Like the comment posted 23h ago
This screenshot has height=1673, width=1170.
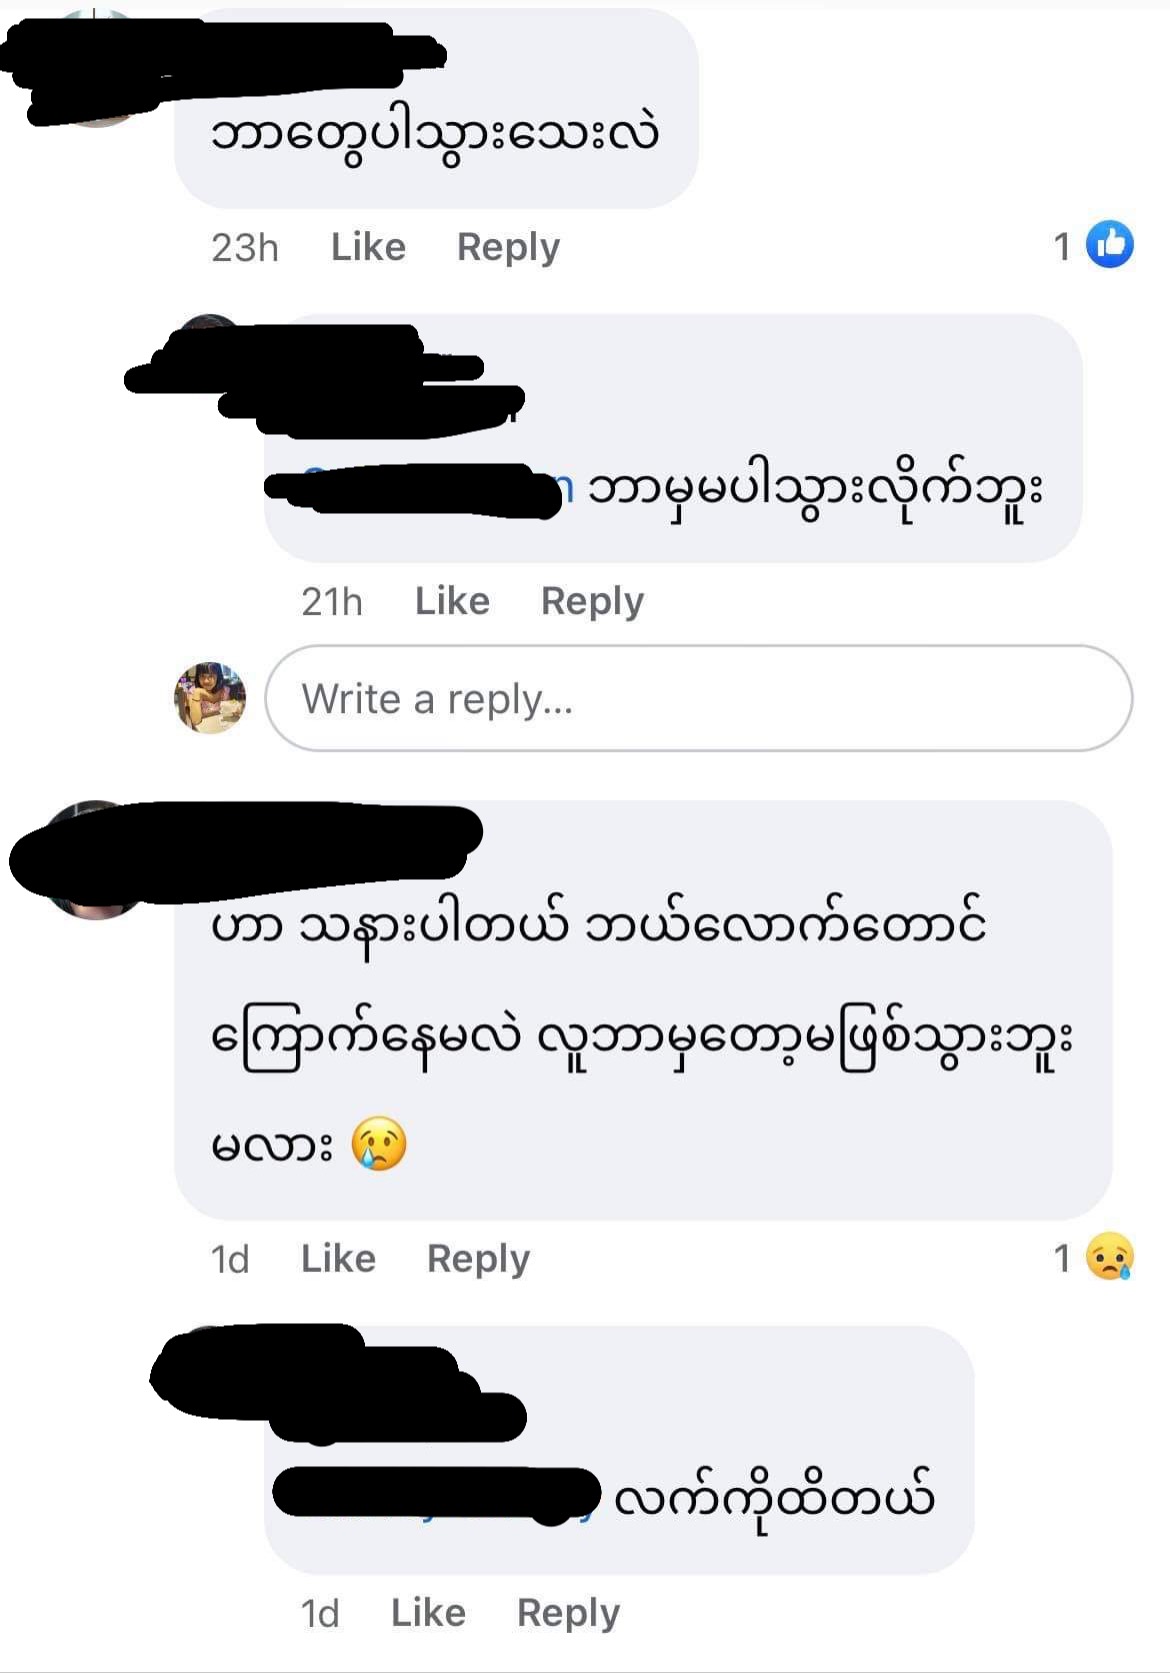click(x=368, y=247)
